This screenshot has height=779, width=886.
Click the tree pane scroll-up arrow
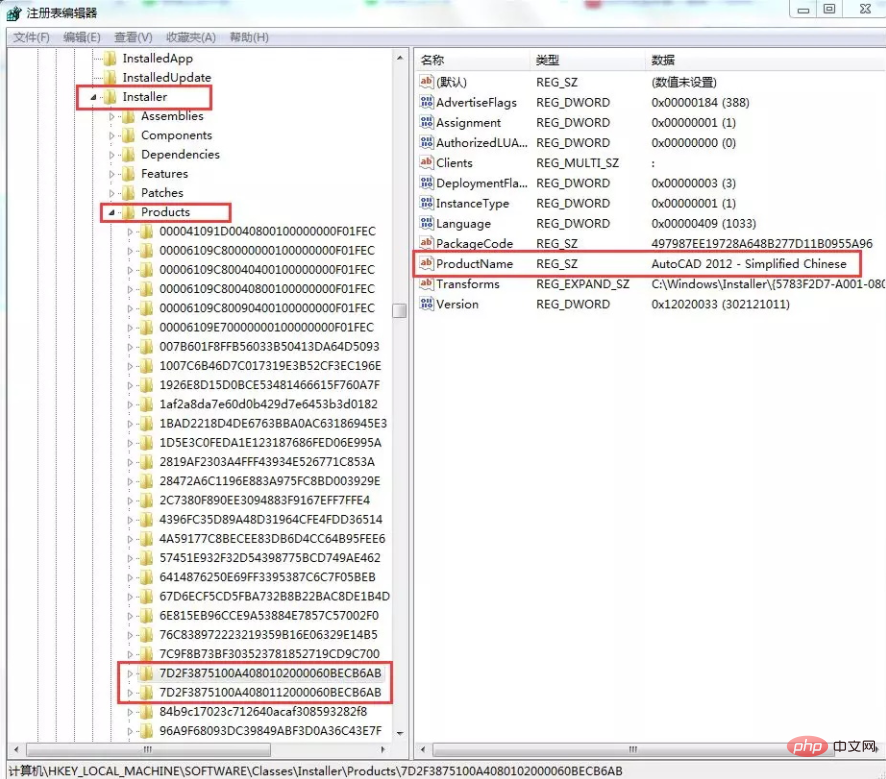399,58
